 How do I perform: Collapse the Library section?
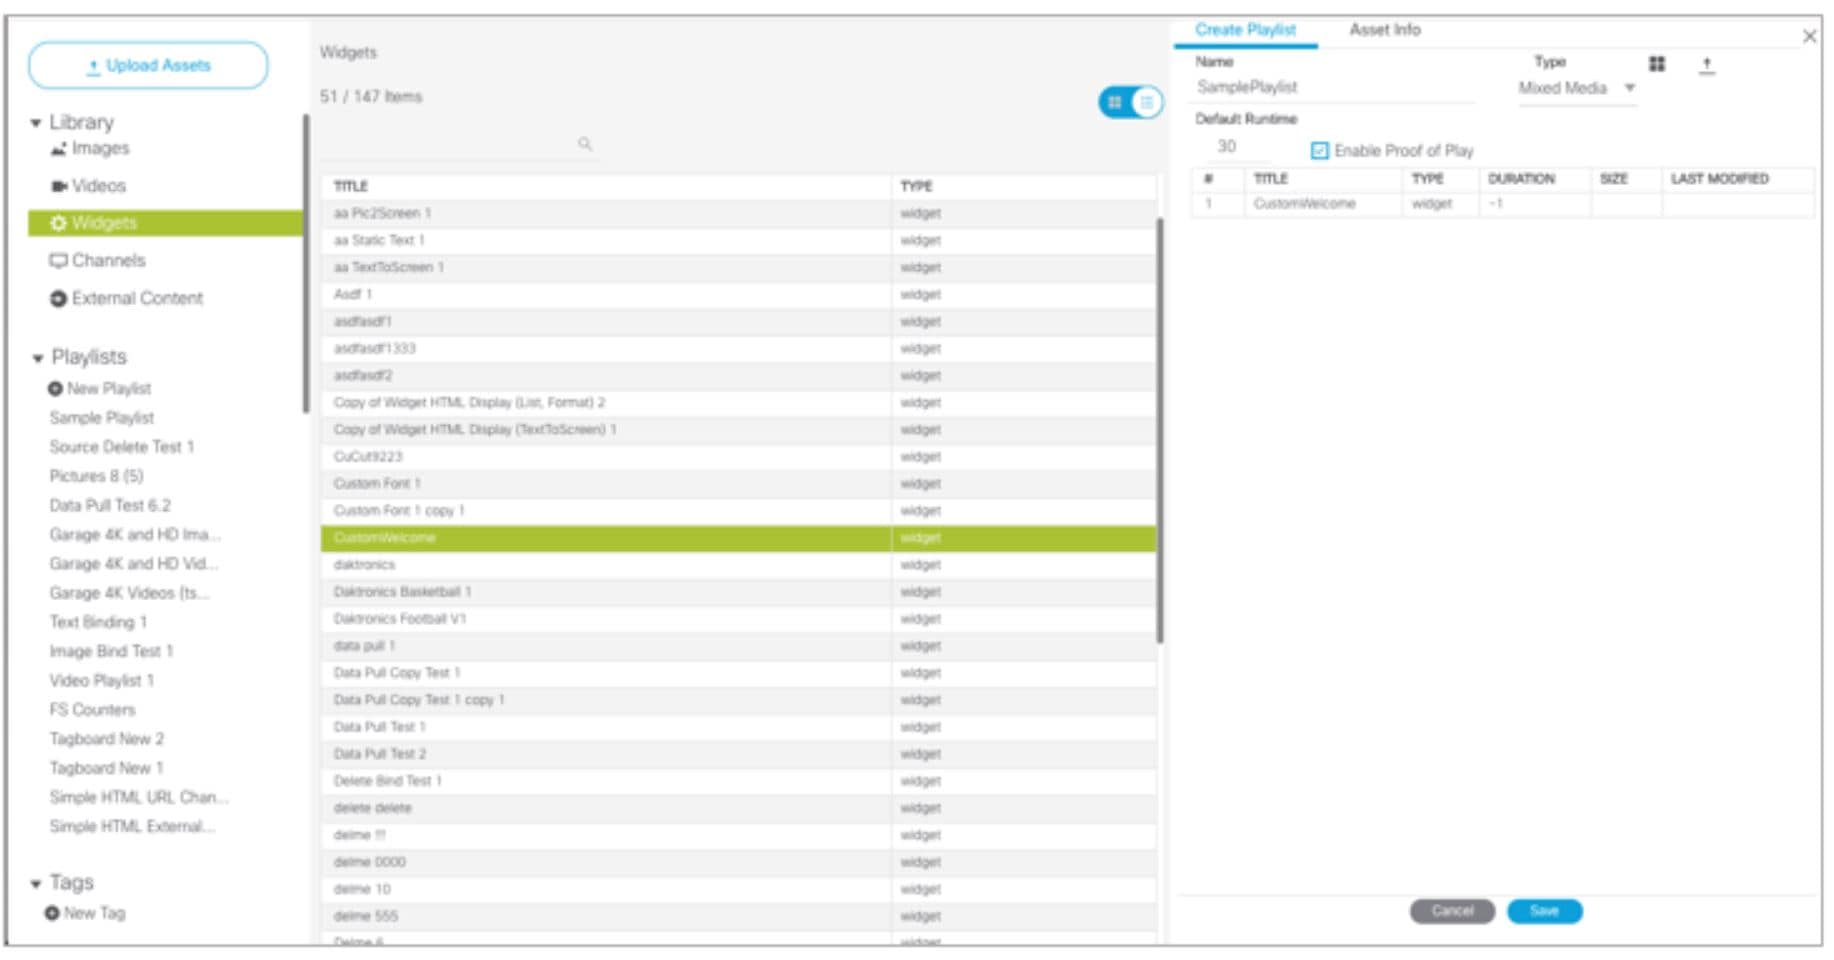tap(37, 122)
